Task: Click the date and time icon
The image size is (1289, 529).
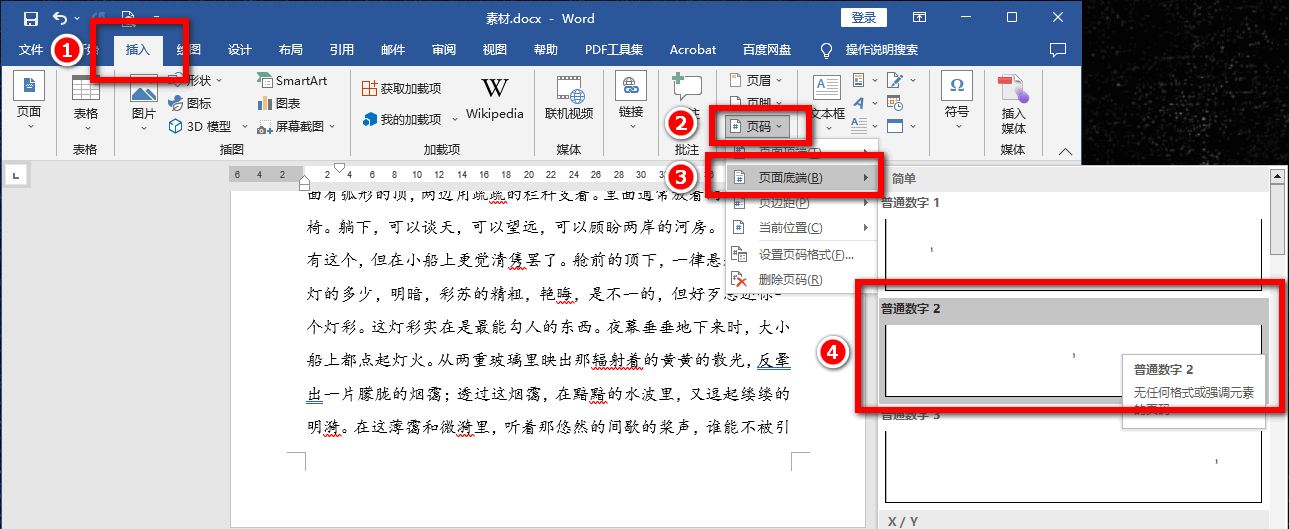Action: point(894,103)
